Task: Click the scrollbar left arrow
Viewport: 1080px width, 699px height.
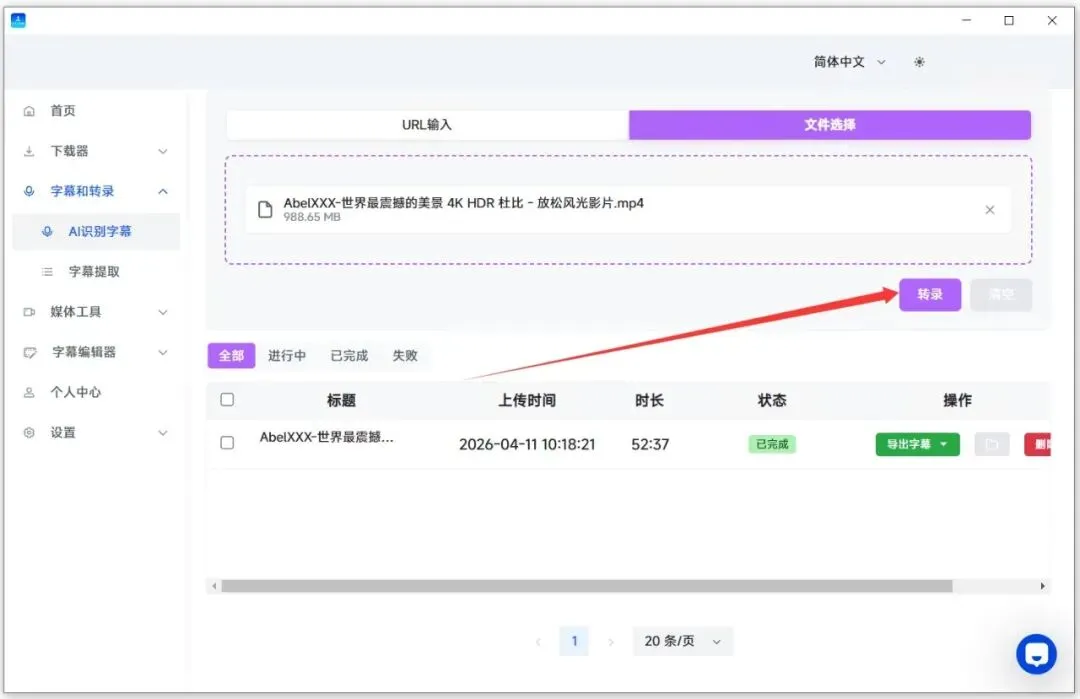Action: 214,586
